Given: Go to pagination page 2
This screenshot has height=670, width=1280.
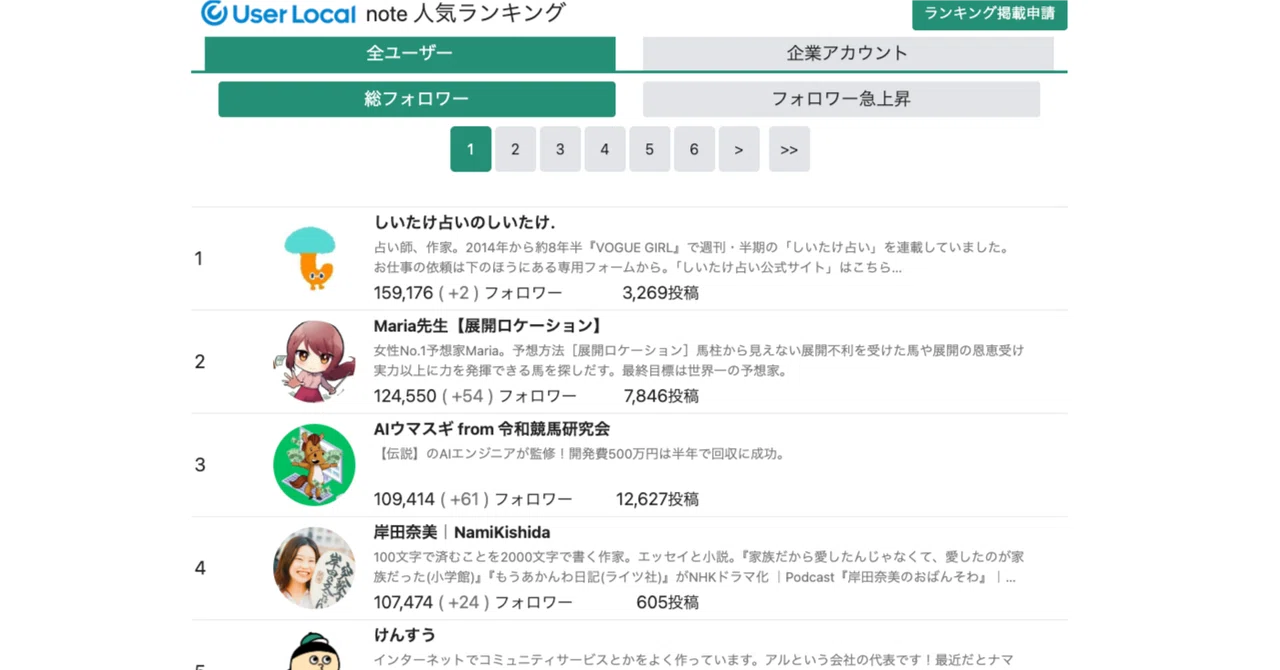Looking at the screenshot, I should pos(515,149).
